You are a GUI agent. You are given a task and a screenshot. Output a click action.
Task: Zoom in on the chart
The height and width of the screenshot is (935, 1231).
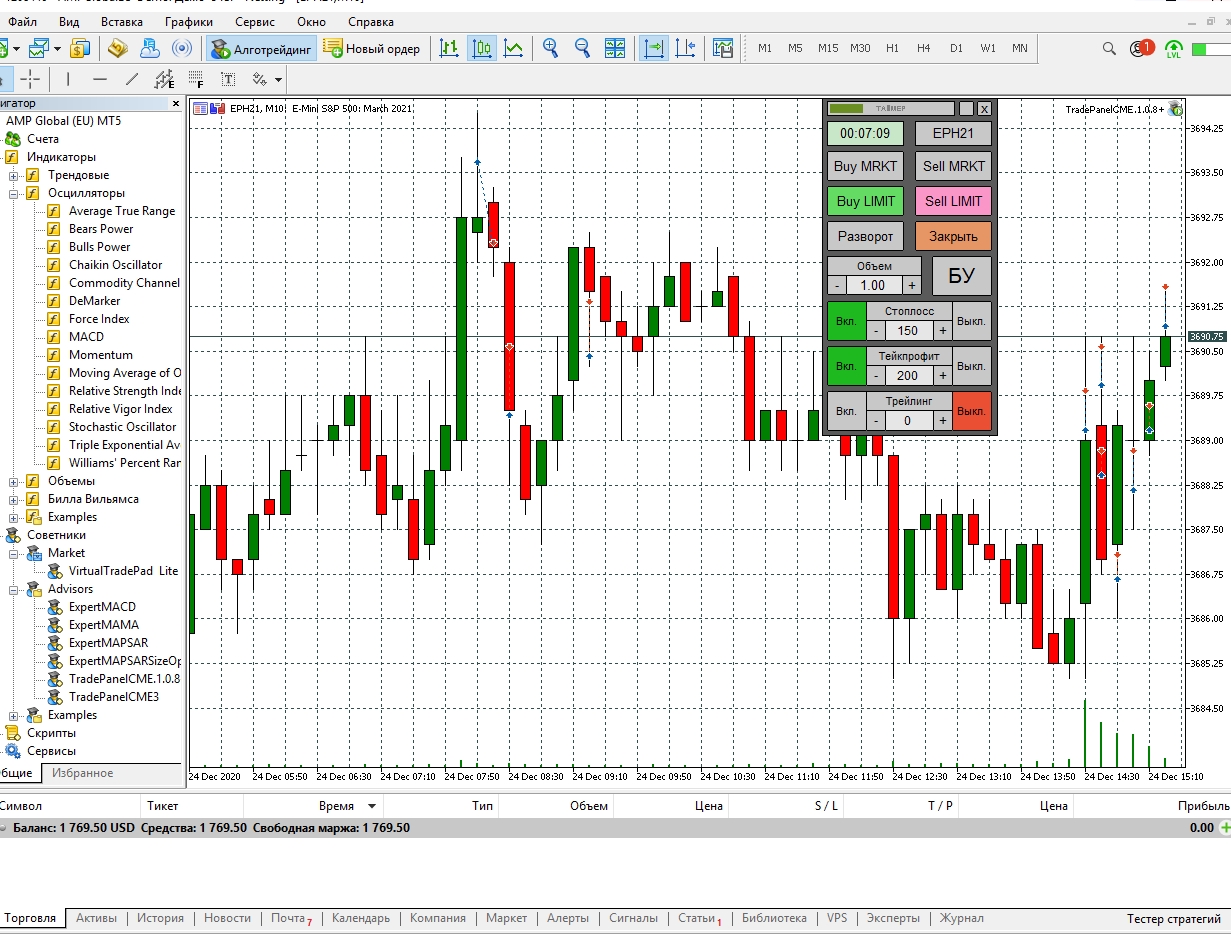(551, 48)
